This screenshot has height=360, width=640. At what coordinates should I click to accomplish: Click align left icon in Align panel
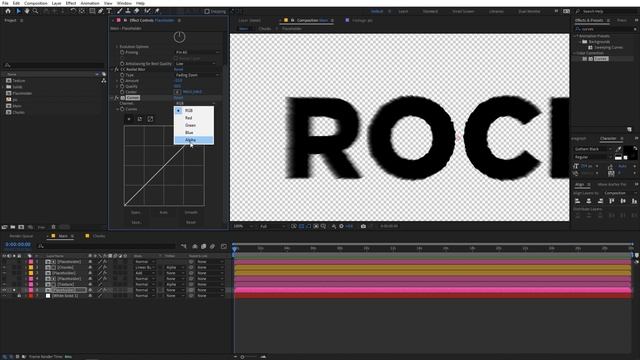click(x=578, y=201)
